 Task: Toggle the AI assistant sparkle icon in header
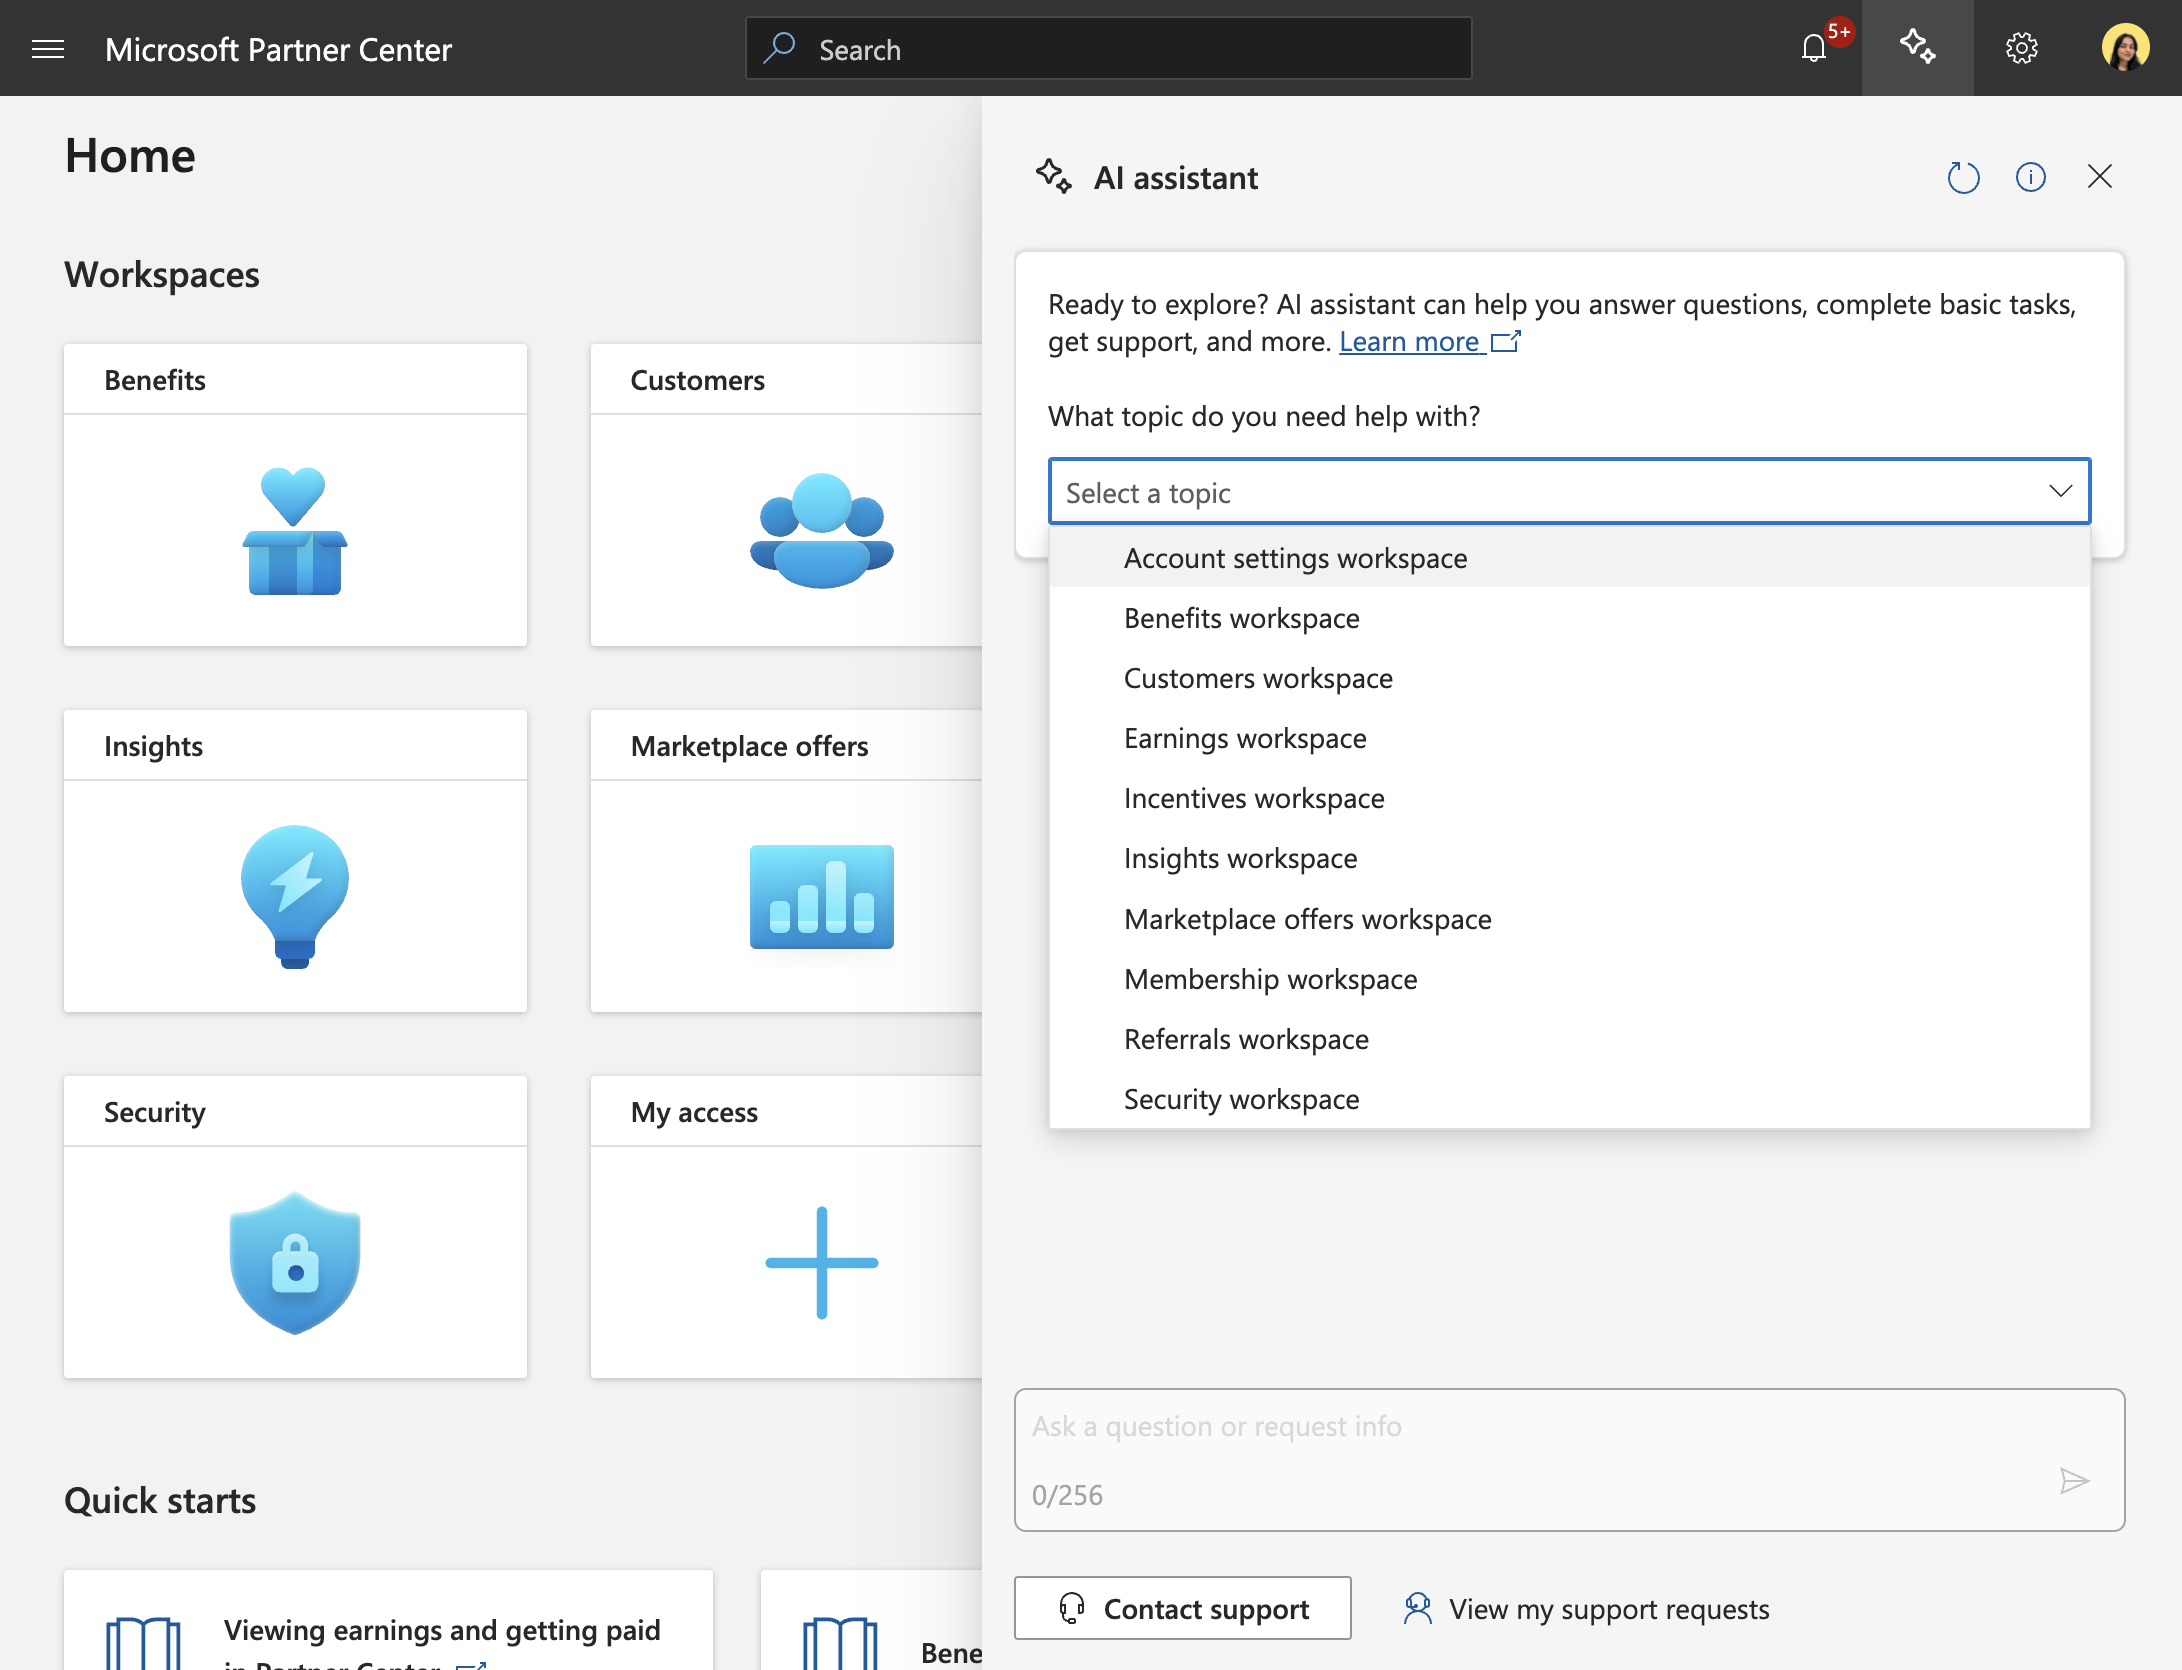[x=1917, y=47]
